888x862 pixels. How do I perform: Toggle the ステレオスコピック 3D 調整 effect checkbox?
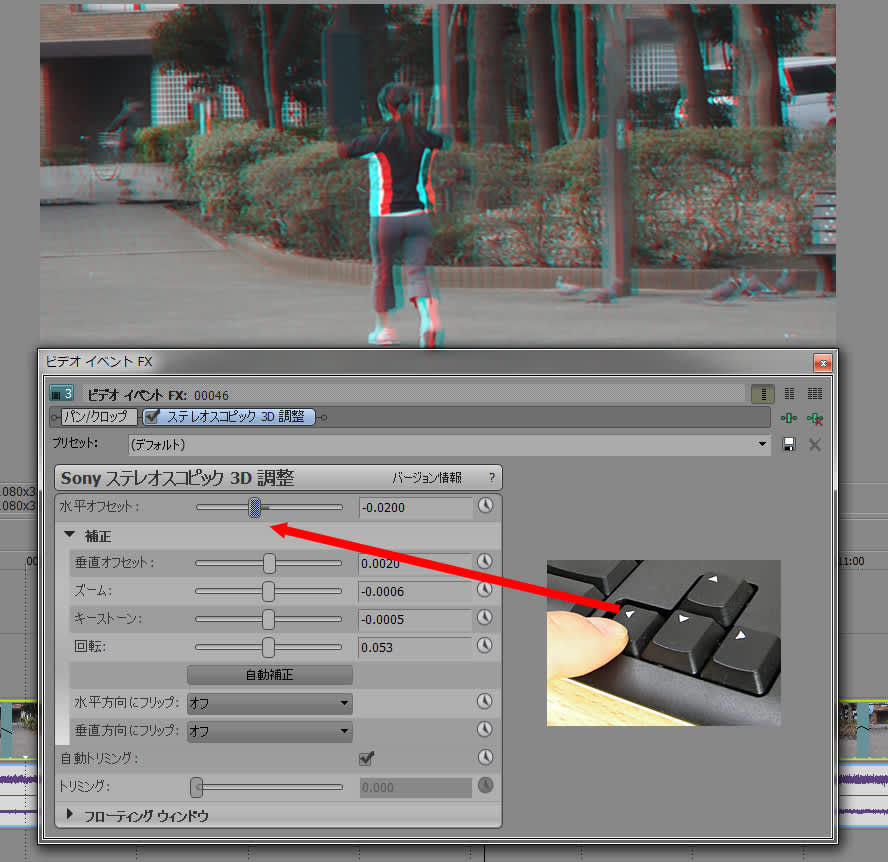153,417
